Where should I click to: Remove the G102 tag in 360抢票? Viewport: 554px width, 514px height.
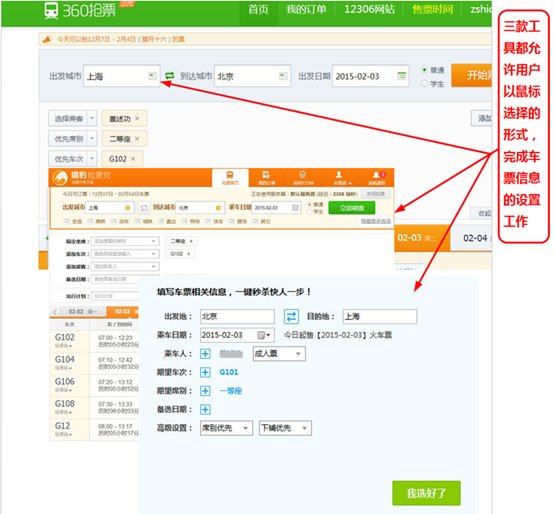coord(133,159)
